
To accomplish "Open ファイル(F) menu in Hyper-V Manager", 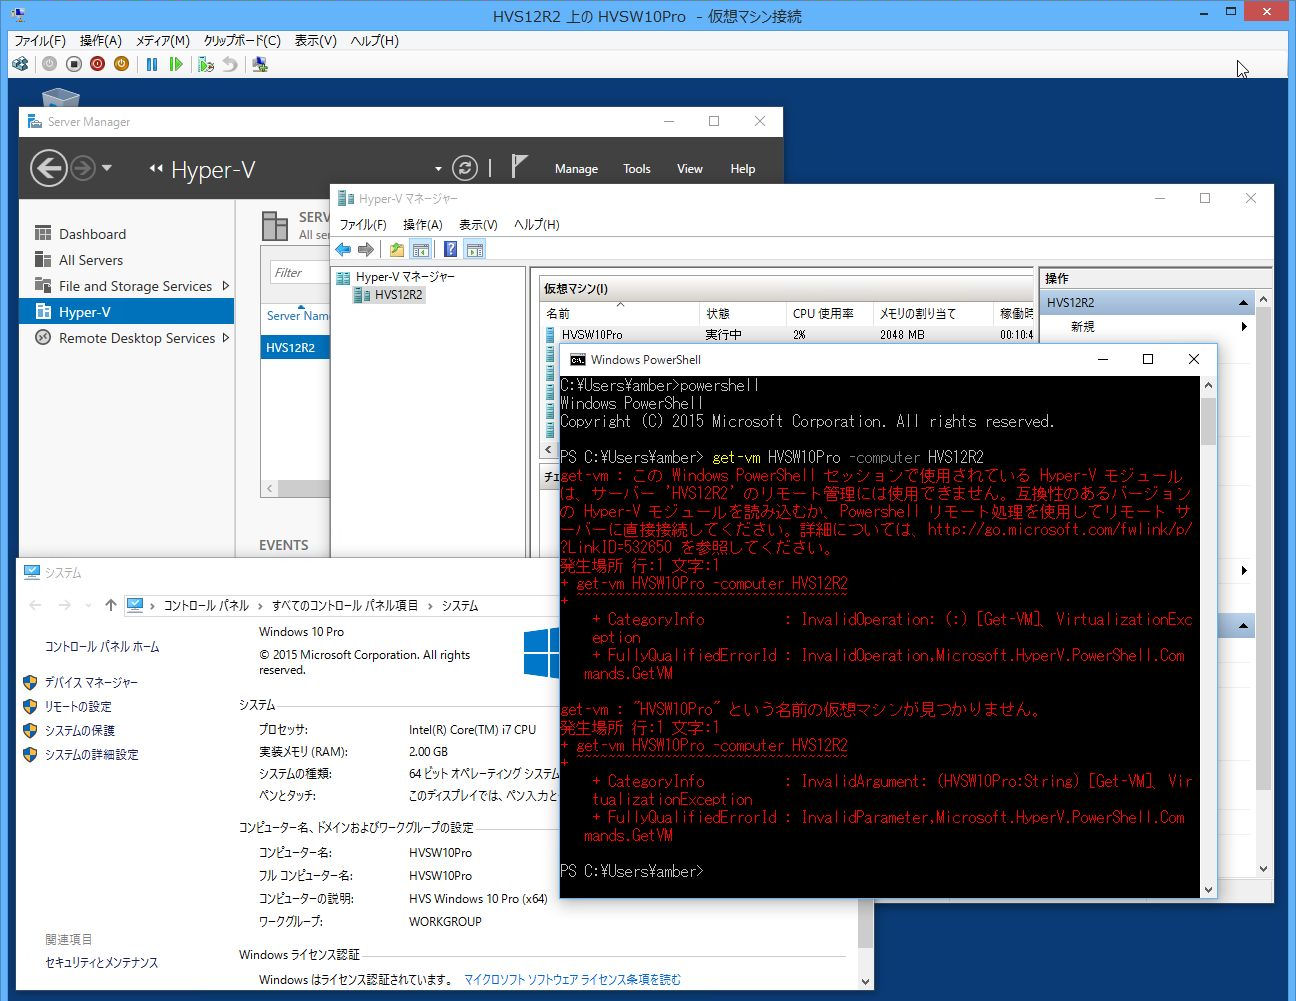I will tap(363, 224).
